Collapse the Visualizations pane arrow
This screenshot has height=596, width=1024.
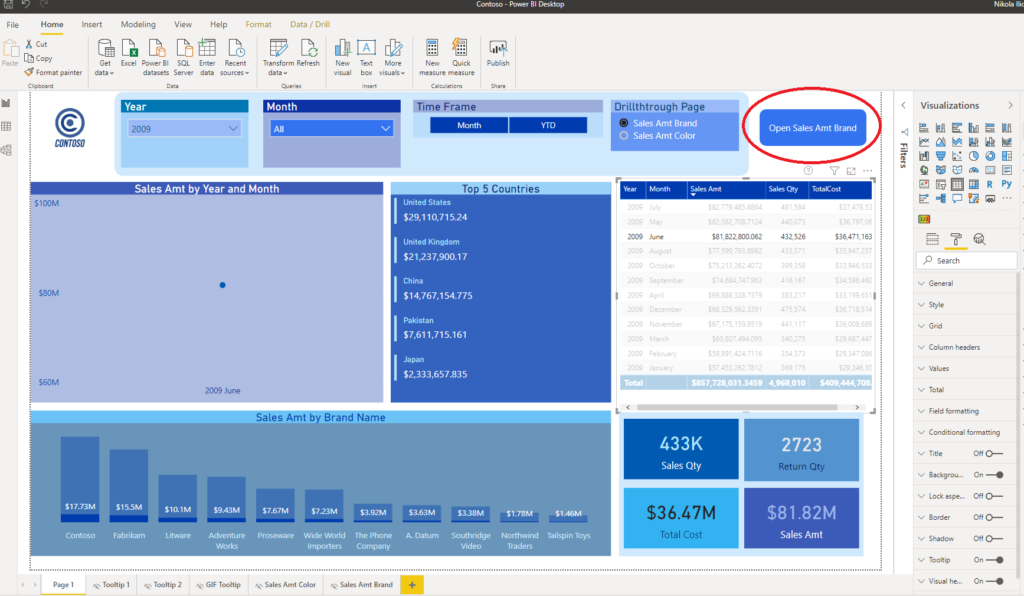[1010, 105]
